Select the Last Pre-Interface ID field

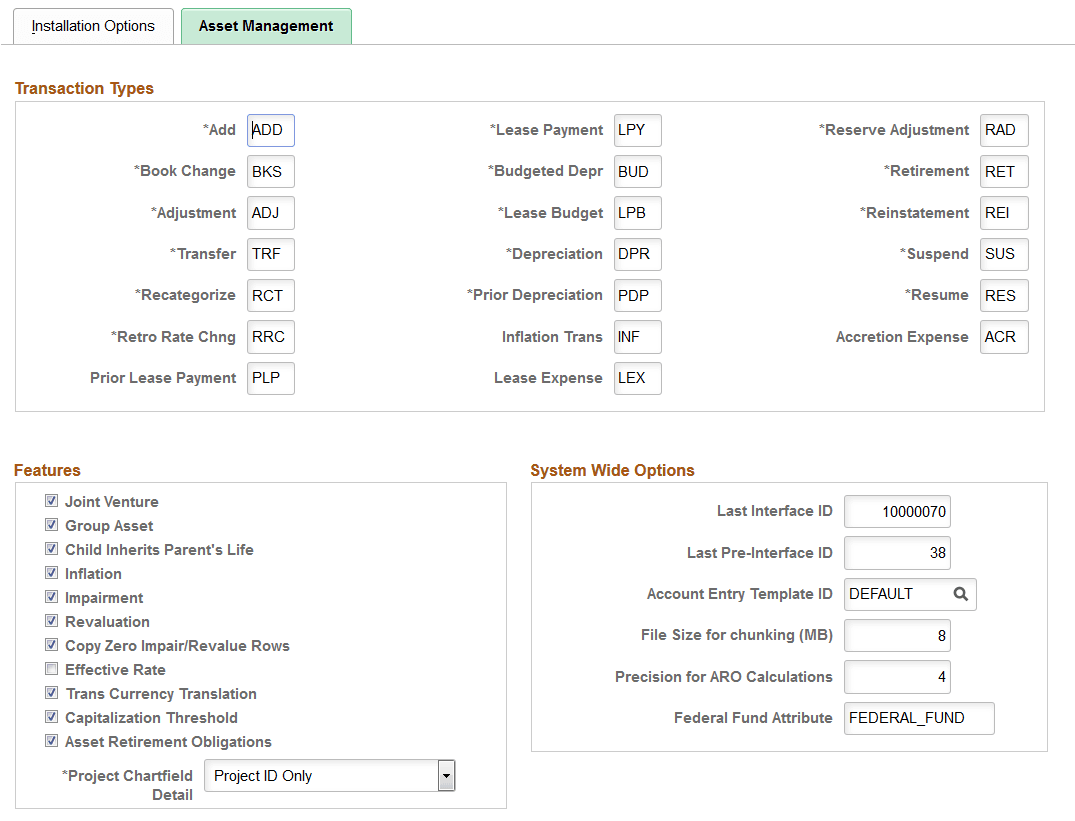point(897,553)
